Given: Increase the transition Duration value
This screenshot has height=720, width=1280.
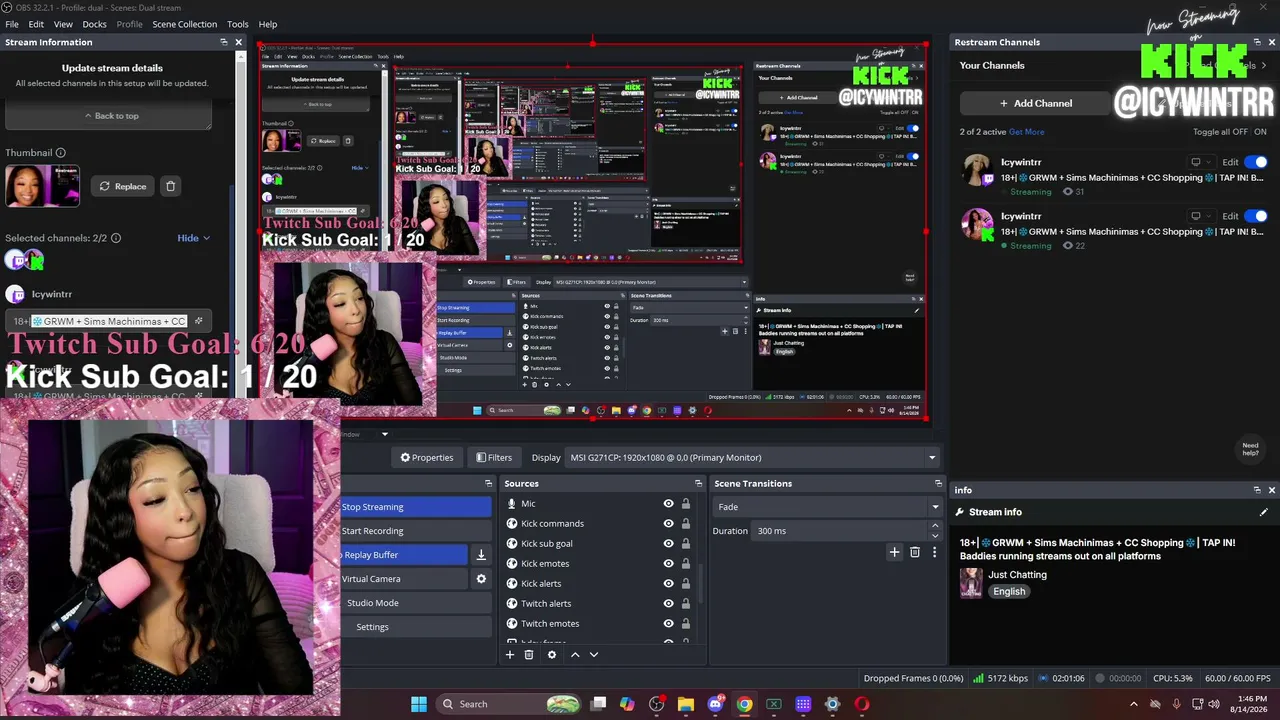Looking at the screenshot, I should click(x=935, y=526).
